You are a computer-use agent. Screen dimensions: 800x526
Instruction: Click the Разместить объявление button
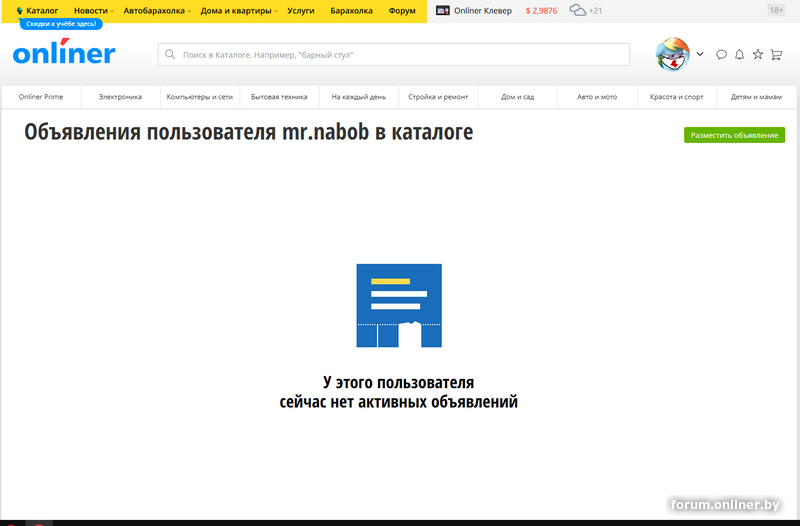tap(734, 135)
